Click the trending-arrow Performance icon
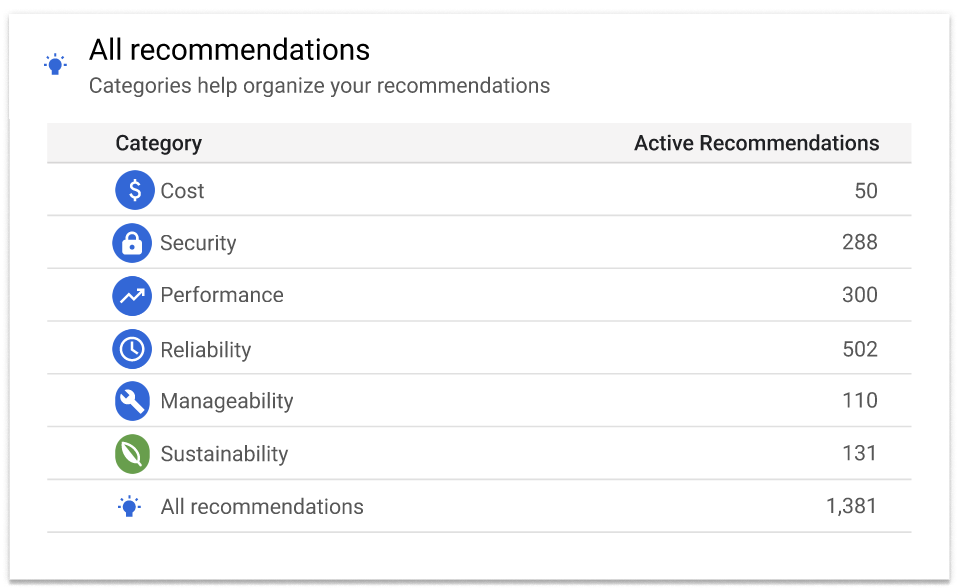 coord(132,295)
